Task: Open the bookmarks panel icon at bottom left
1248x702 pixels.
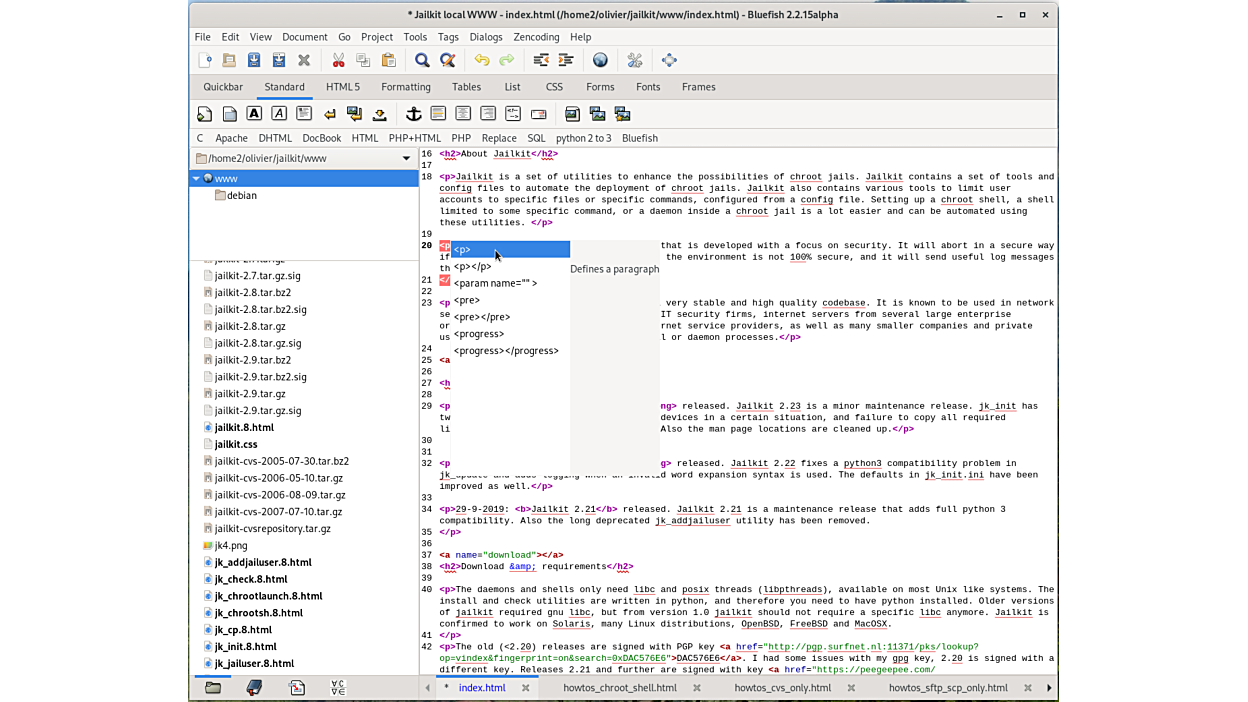Action: click(x=254, y=688)
